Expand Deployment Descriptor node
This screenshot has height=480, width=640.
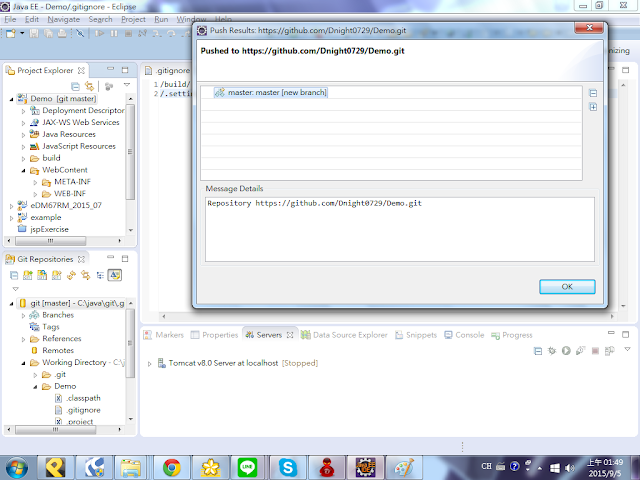(23, 111)
